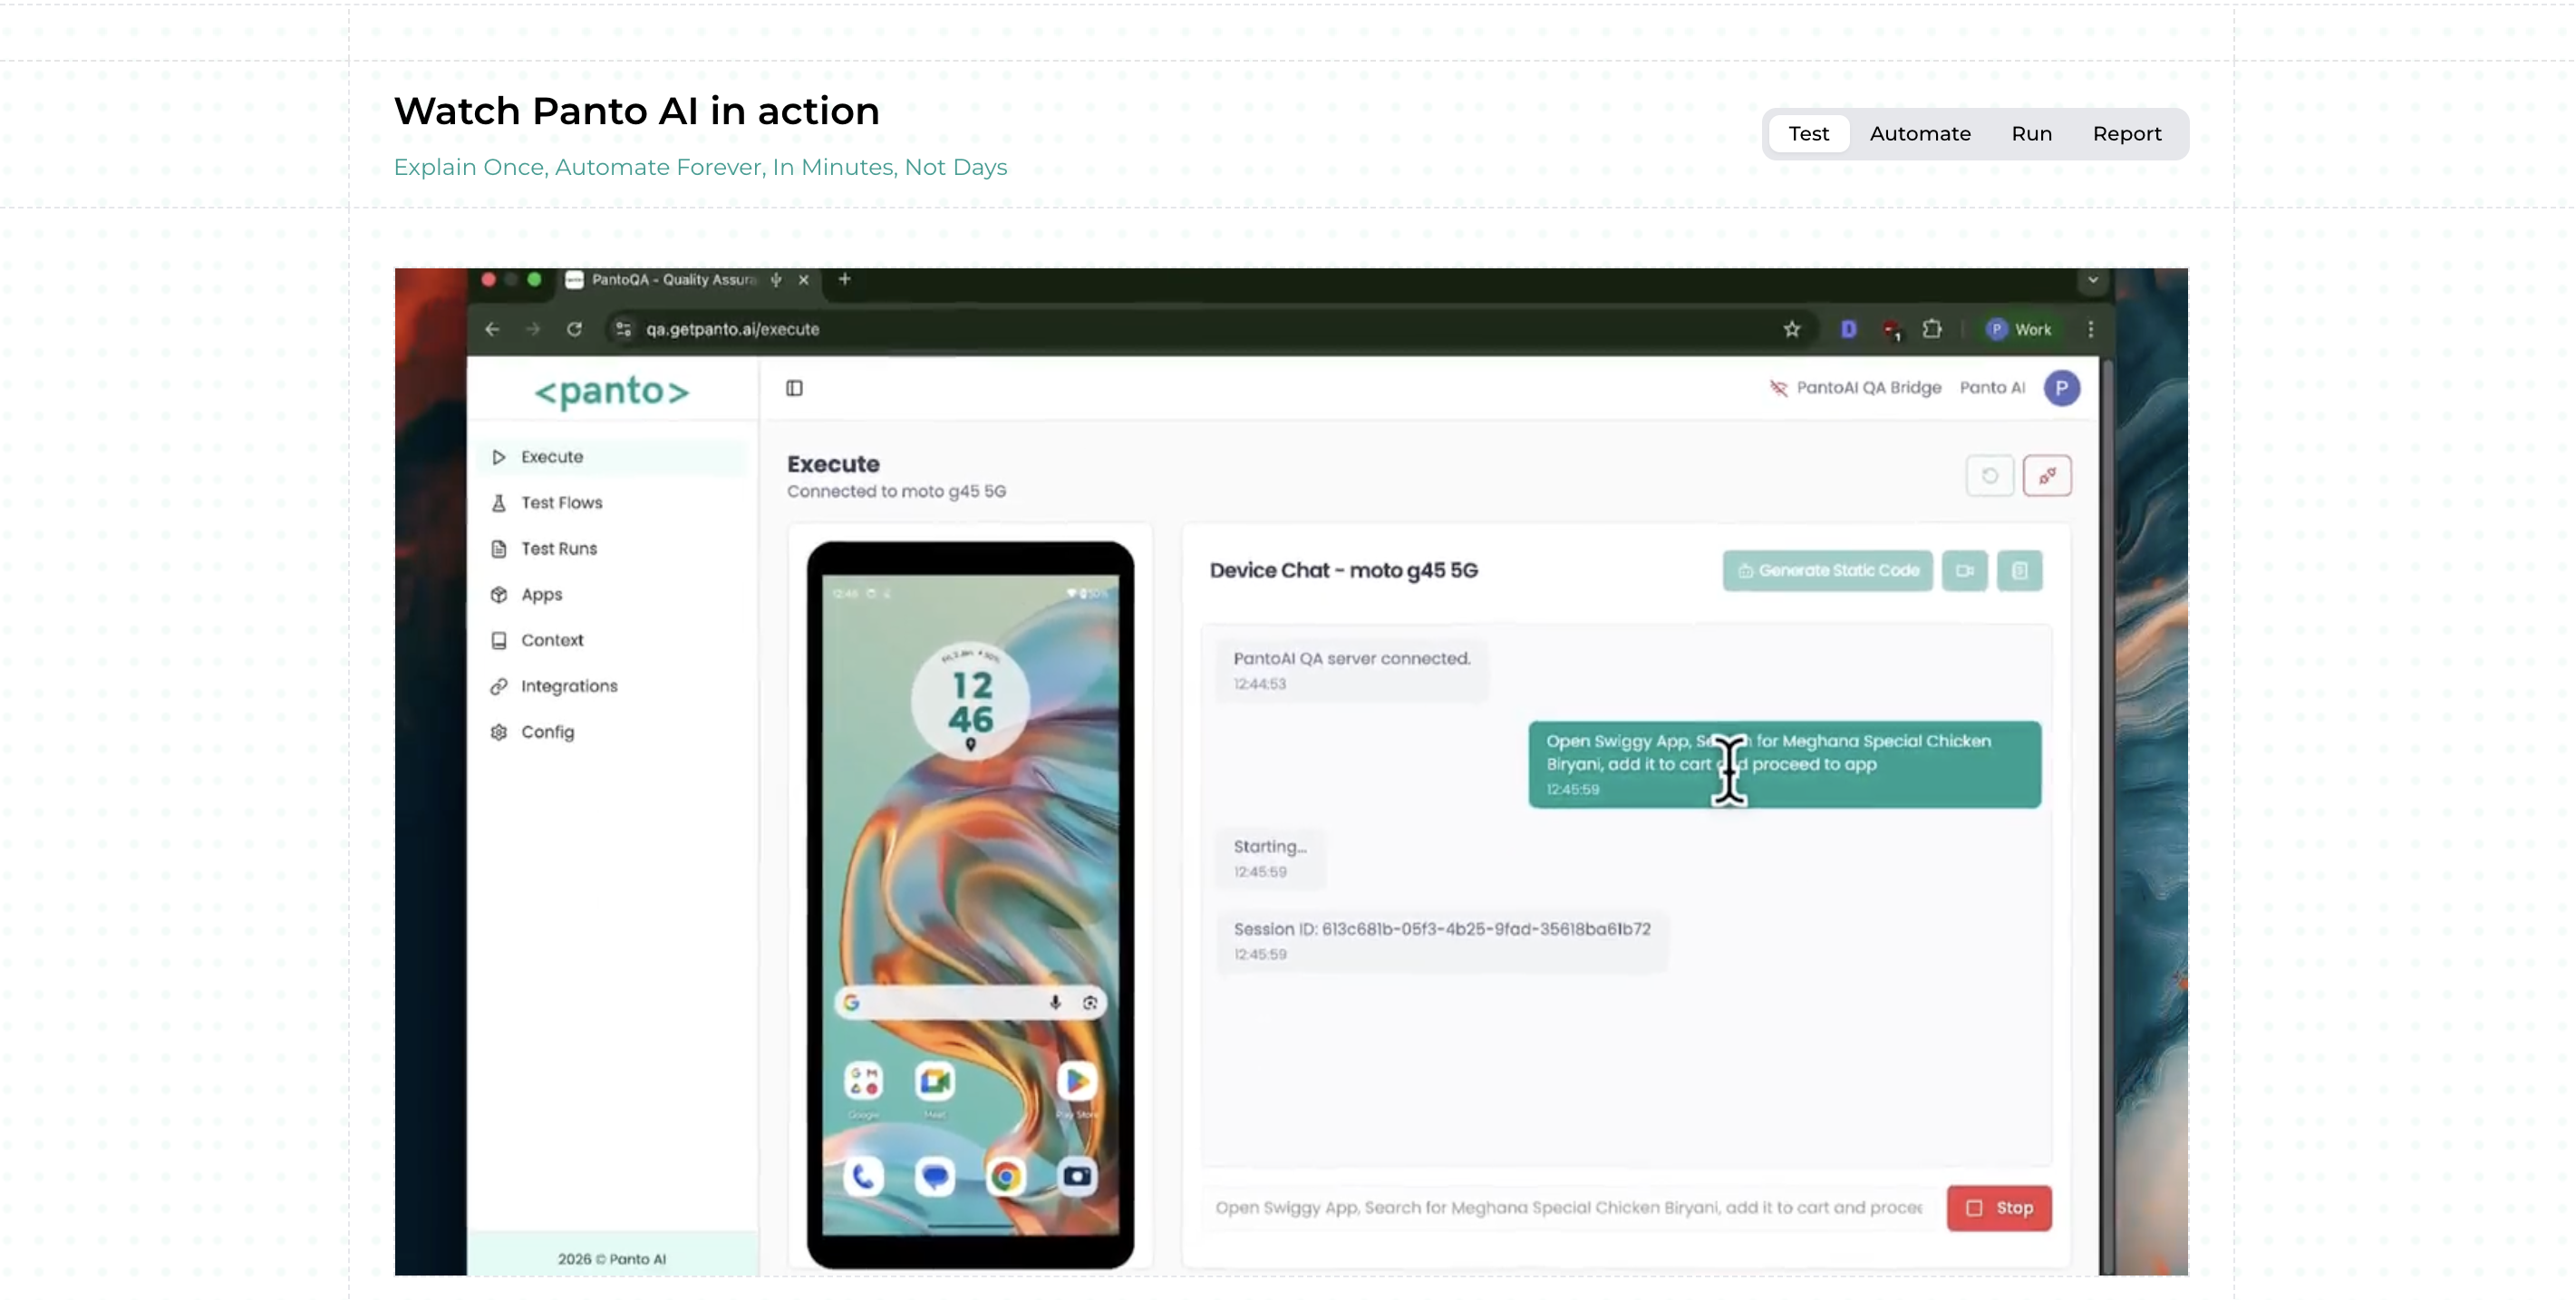Expand the browser tab search chevron
The image size is (2576, 1300).
point(2092,280)
